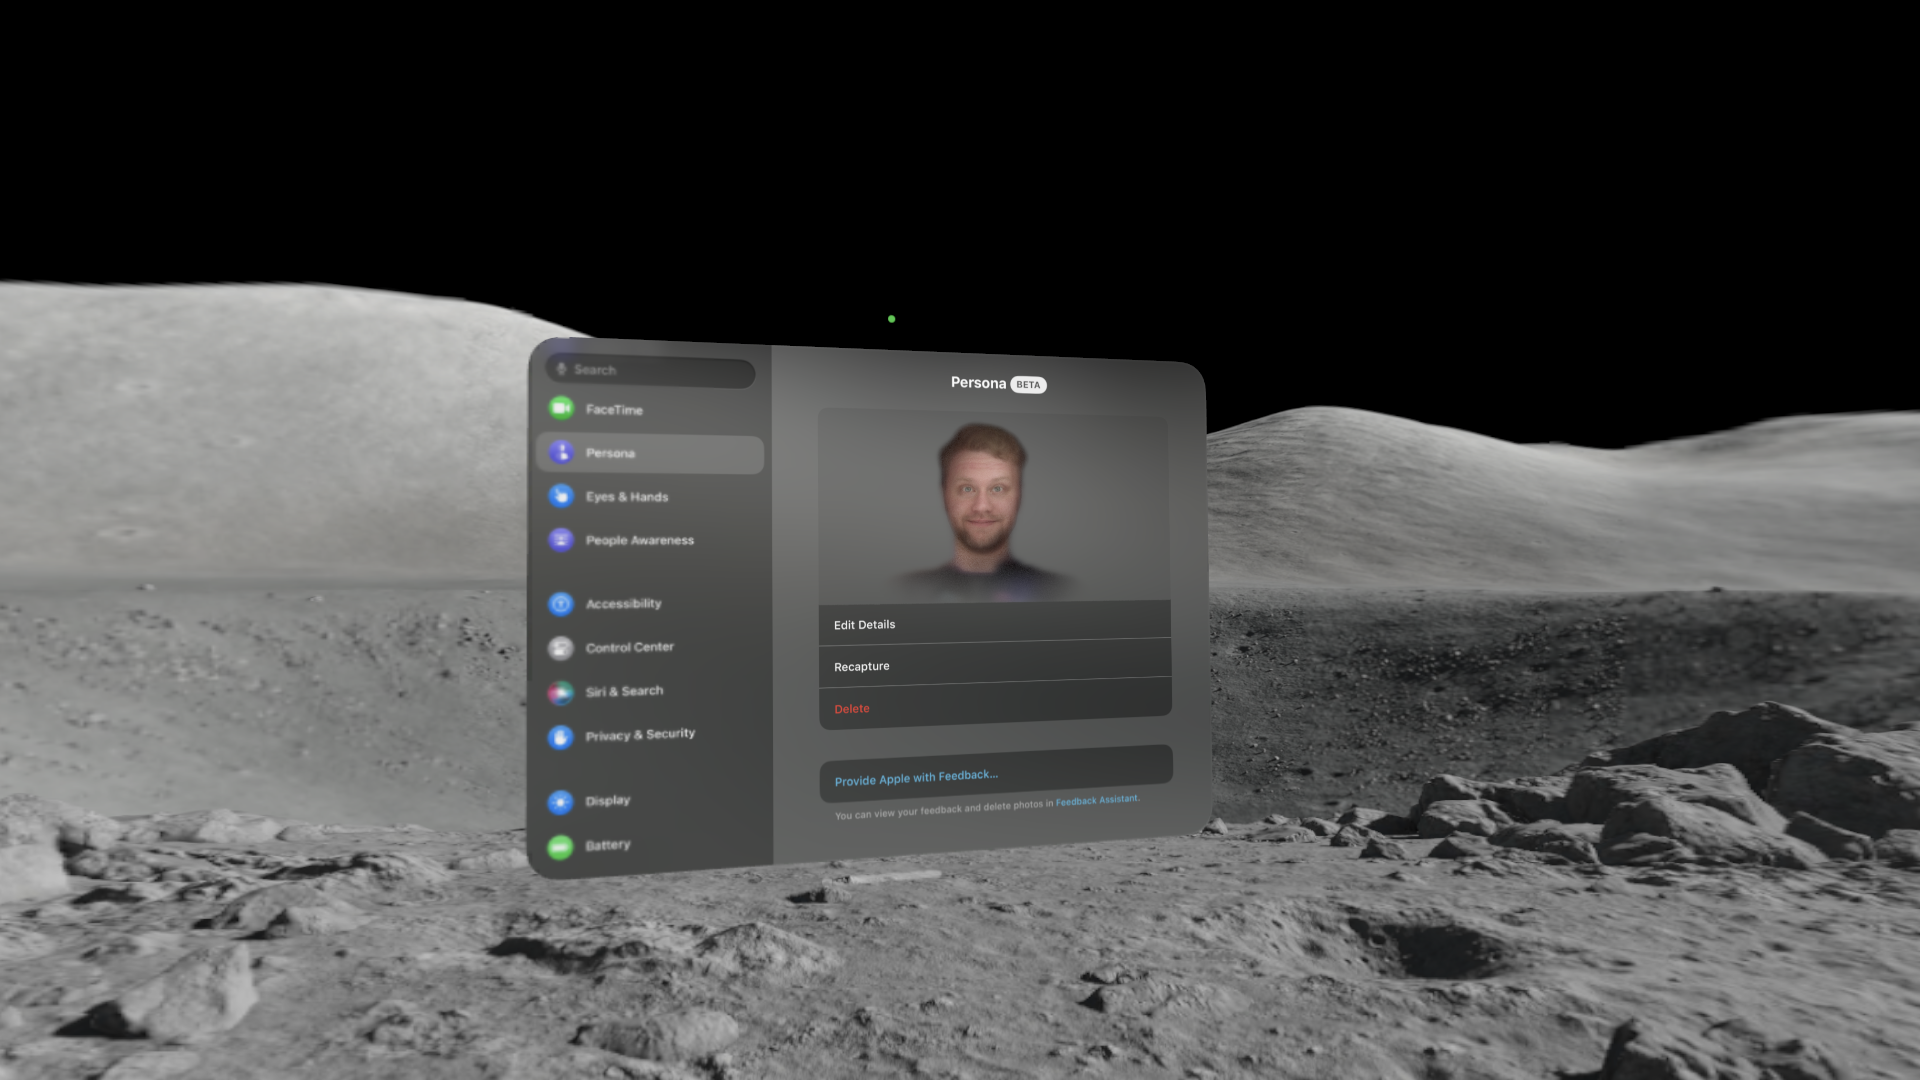Click the FaceTime green camera icon

point(561,408)
